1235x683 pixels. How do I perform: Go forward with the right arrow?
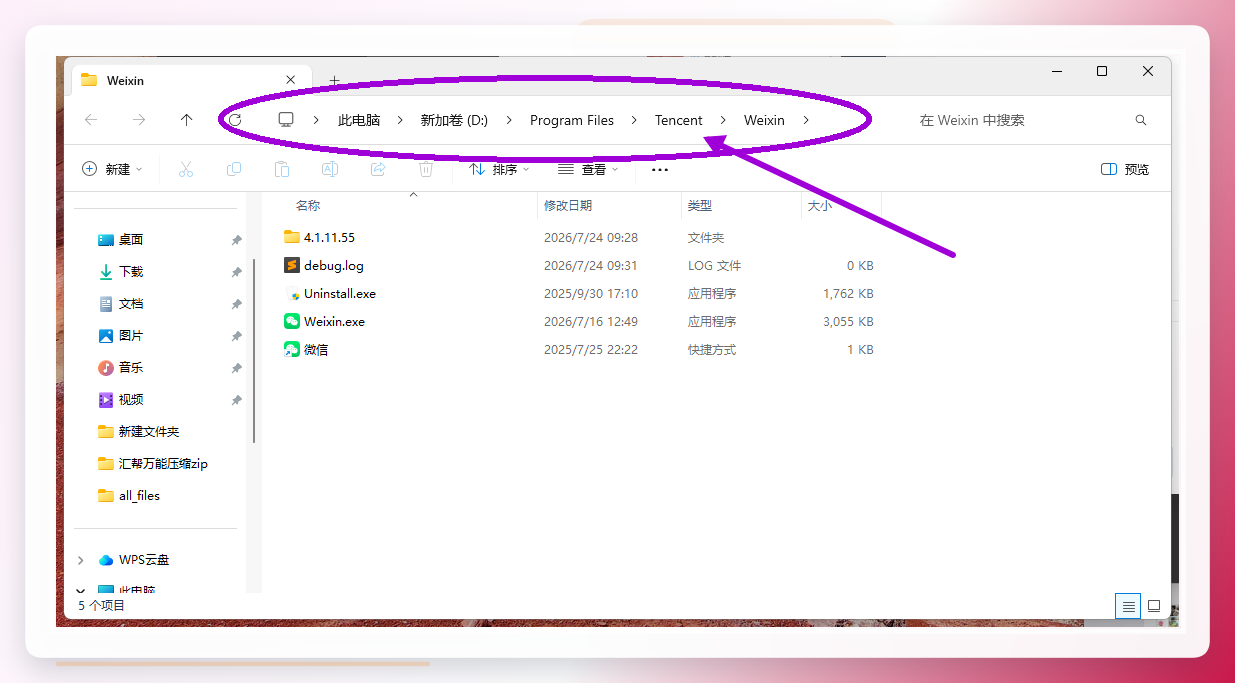coord(139,120)
